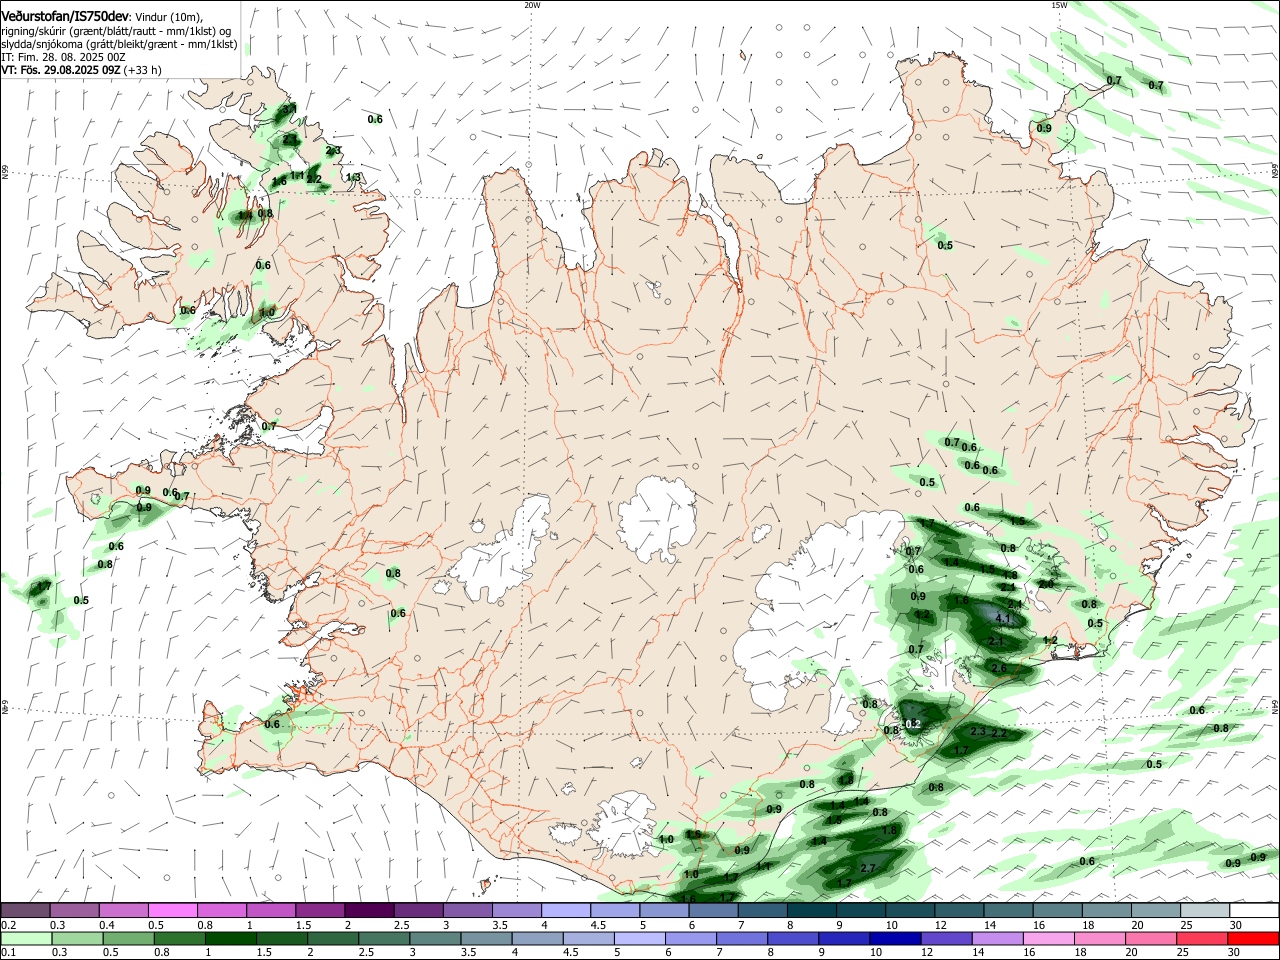Click the '(+33 h)' forecast offset
This screenshot has height=960, width=1280.
(x=143, y=70)
